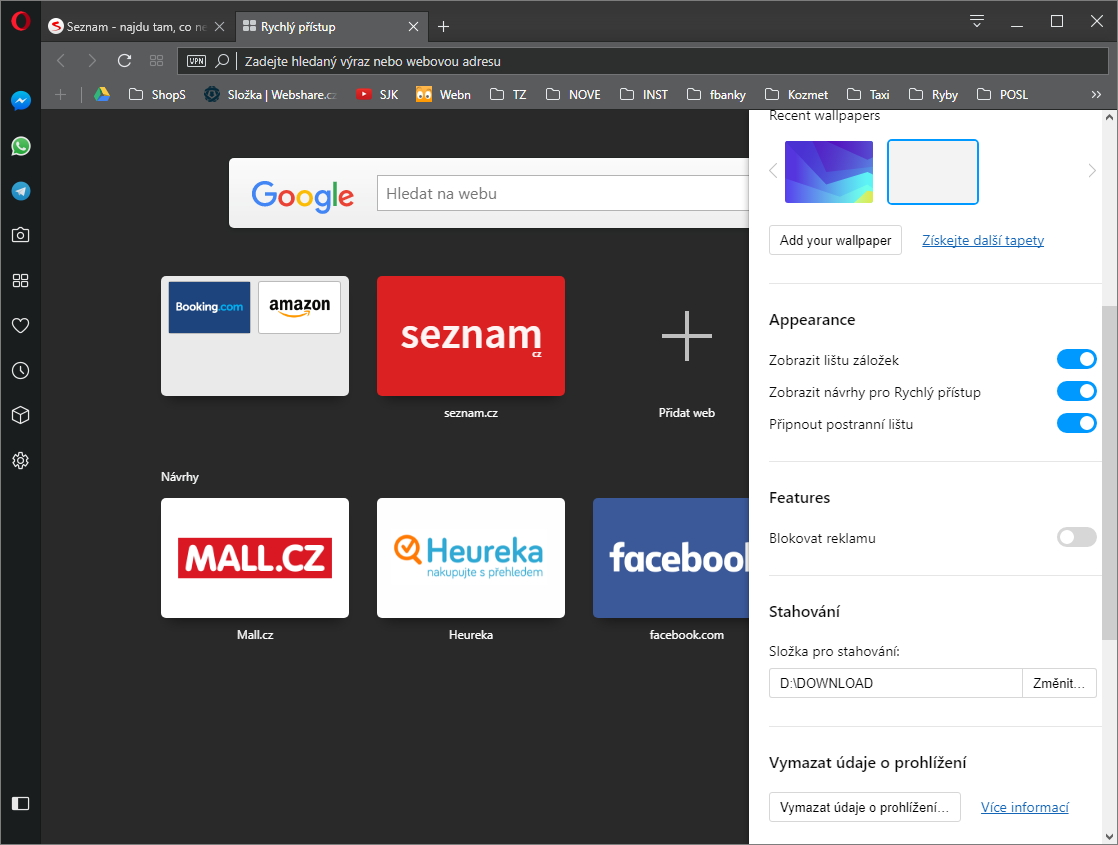Open the POSL bookmark folder

click(x=1002, y=94)
